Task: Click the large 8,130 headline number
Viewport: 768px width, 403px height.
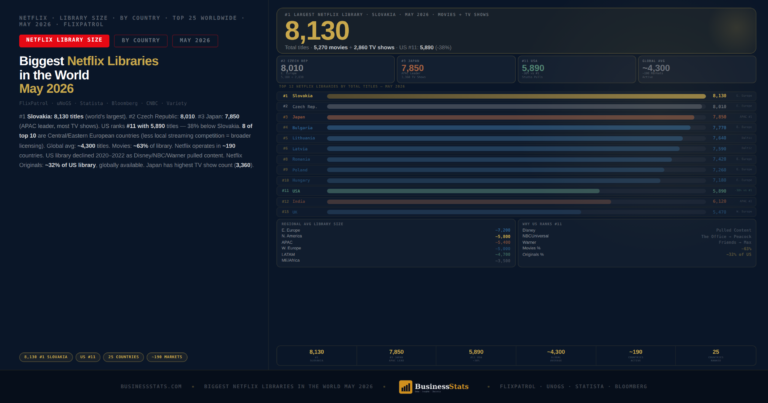Action: coord(317,31)
